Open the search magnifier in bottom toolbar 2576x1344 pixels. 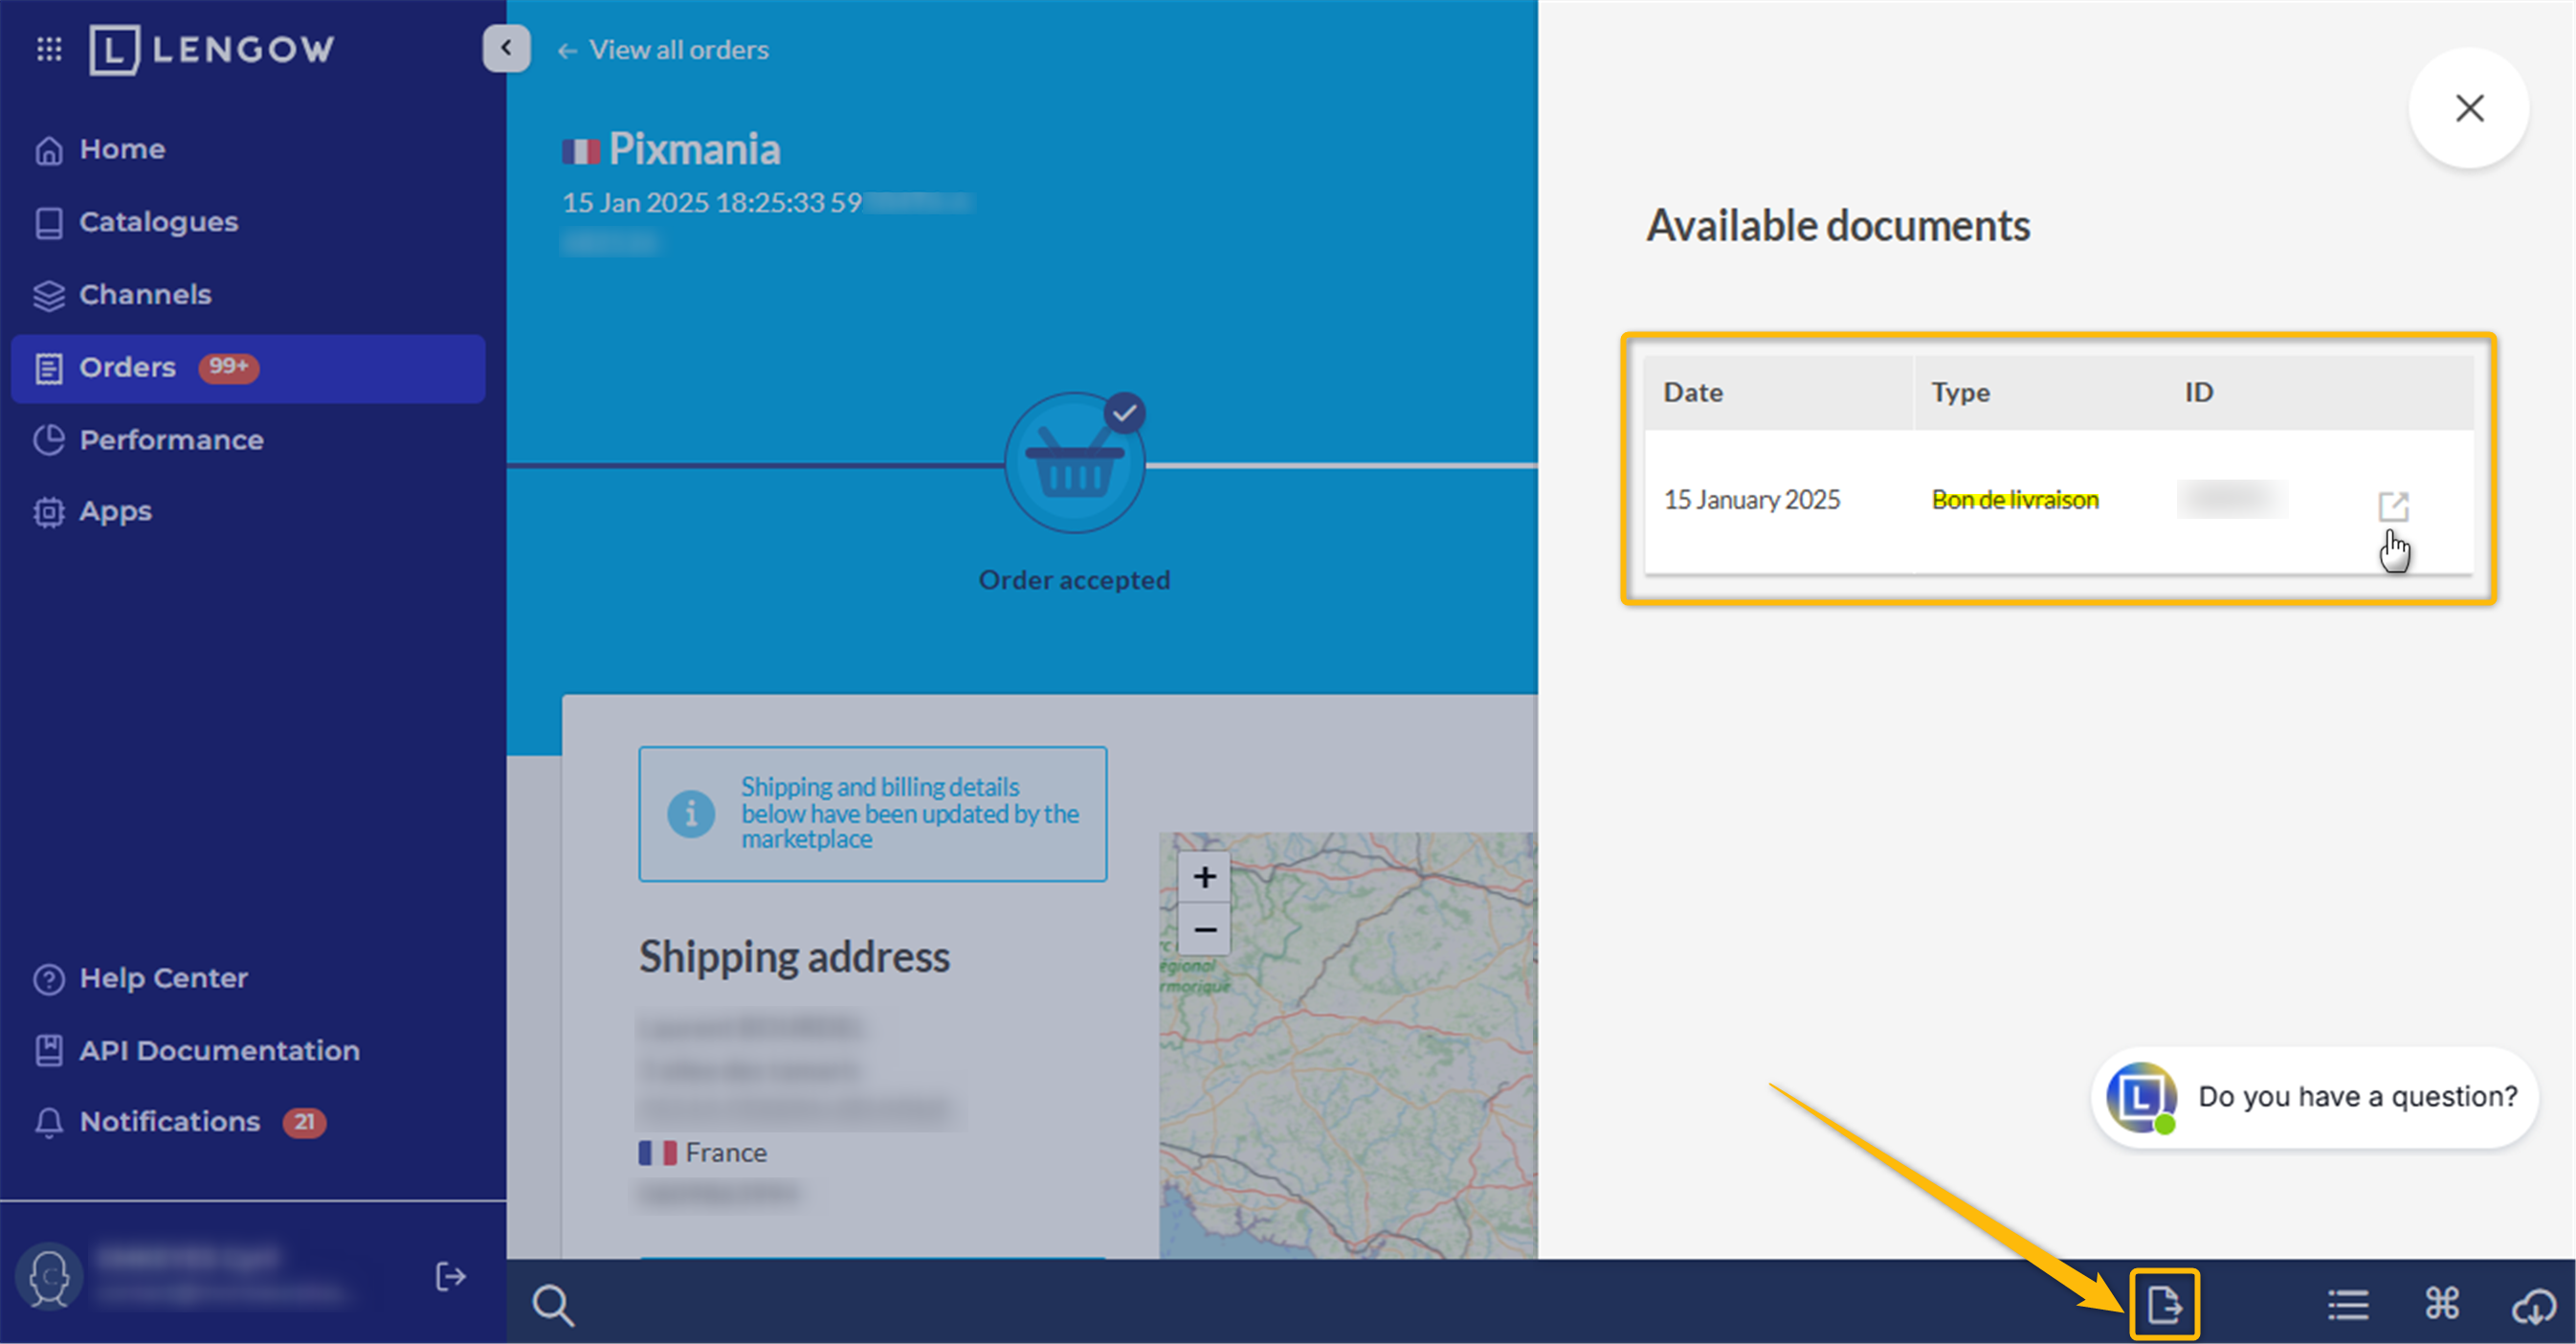tap(552, 1305)
